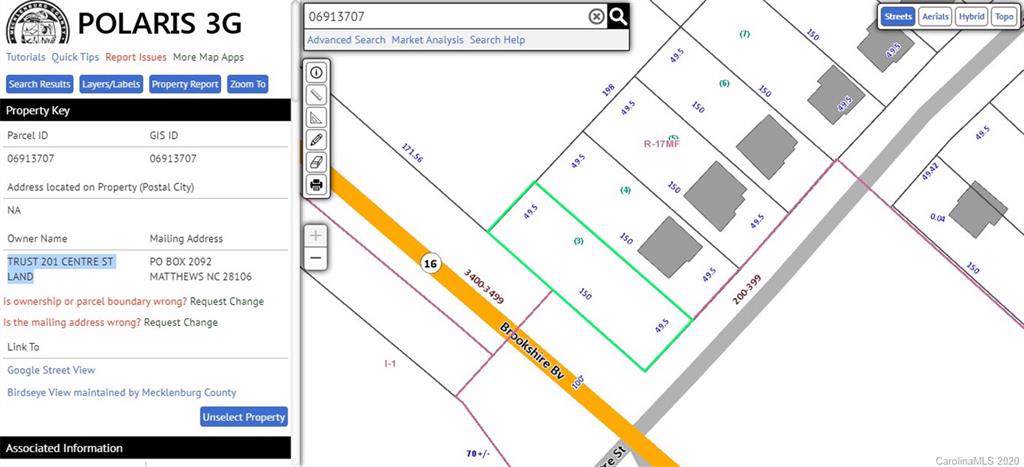Request Change for ownership or parcel boundary

coord(227,302)
